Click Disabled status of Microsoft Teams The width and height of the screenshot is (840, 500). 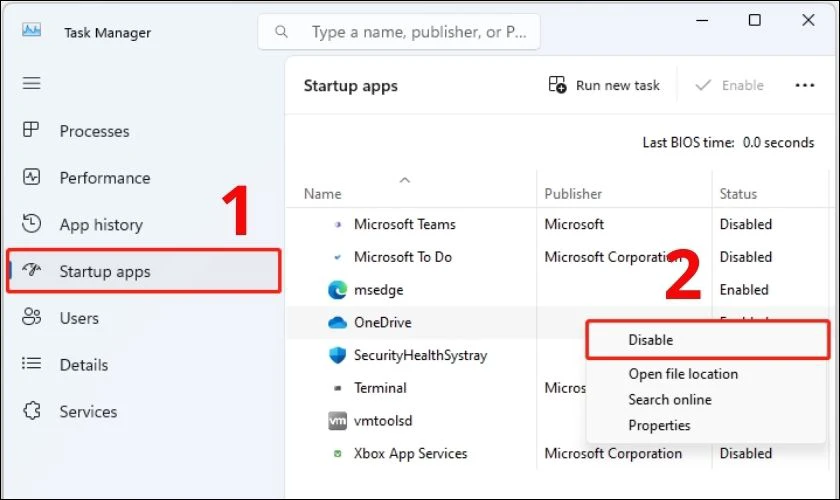point(746,225)
